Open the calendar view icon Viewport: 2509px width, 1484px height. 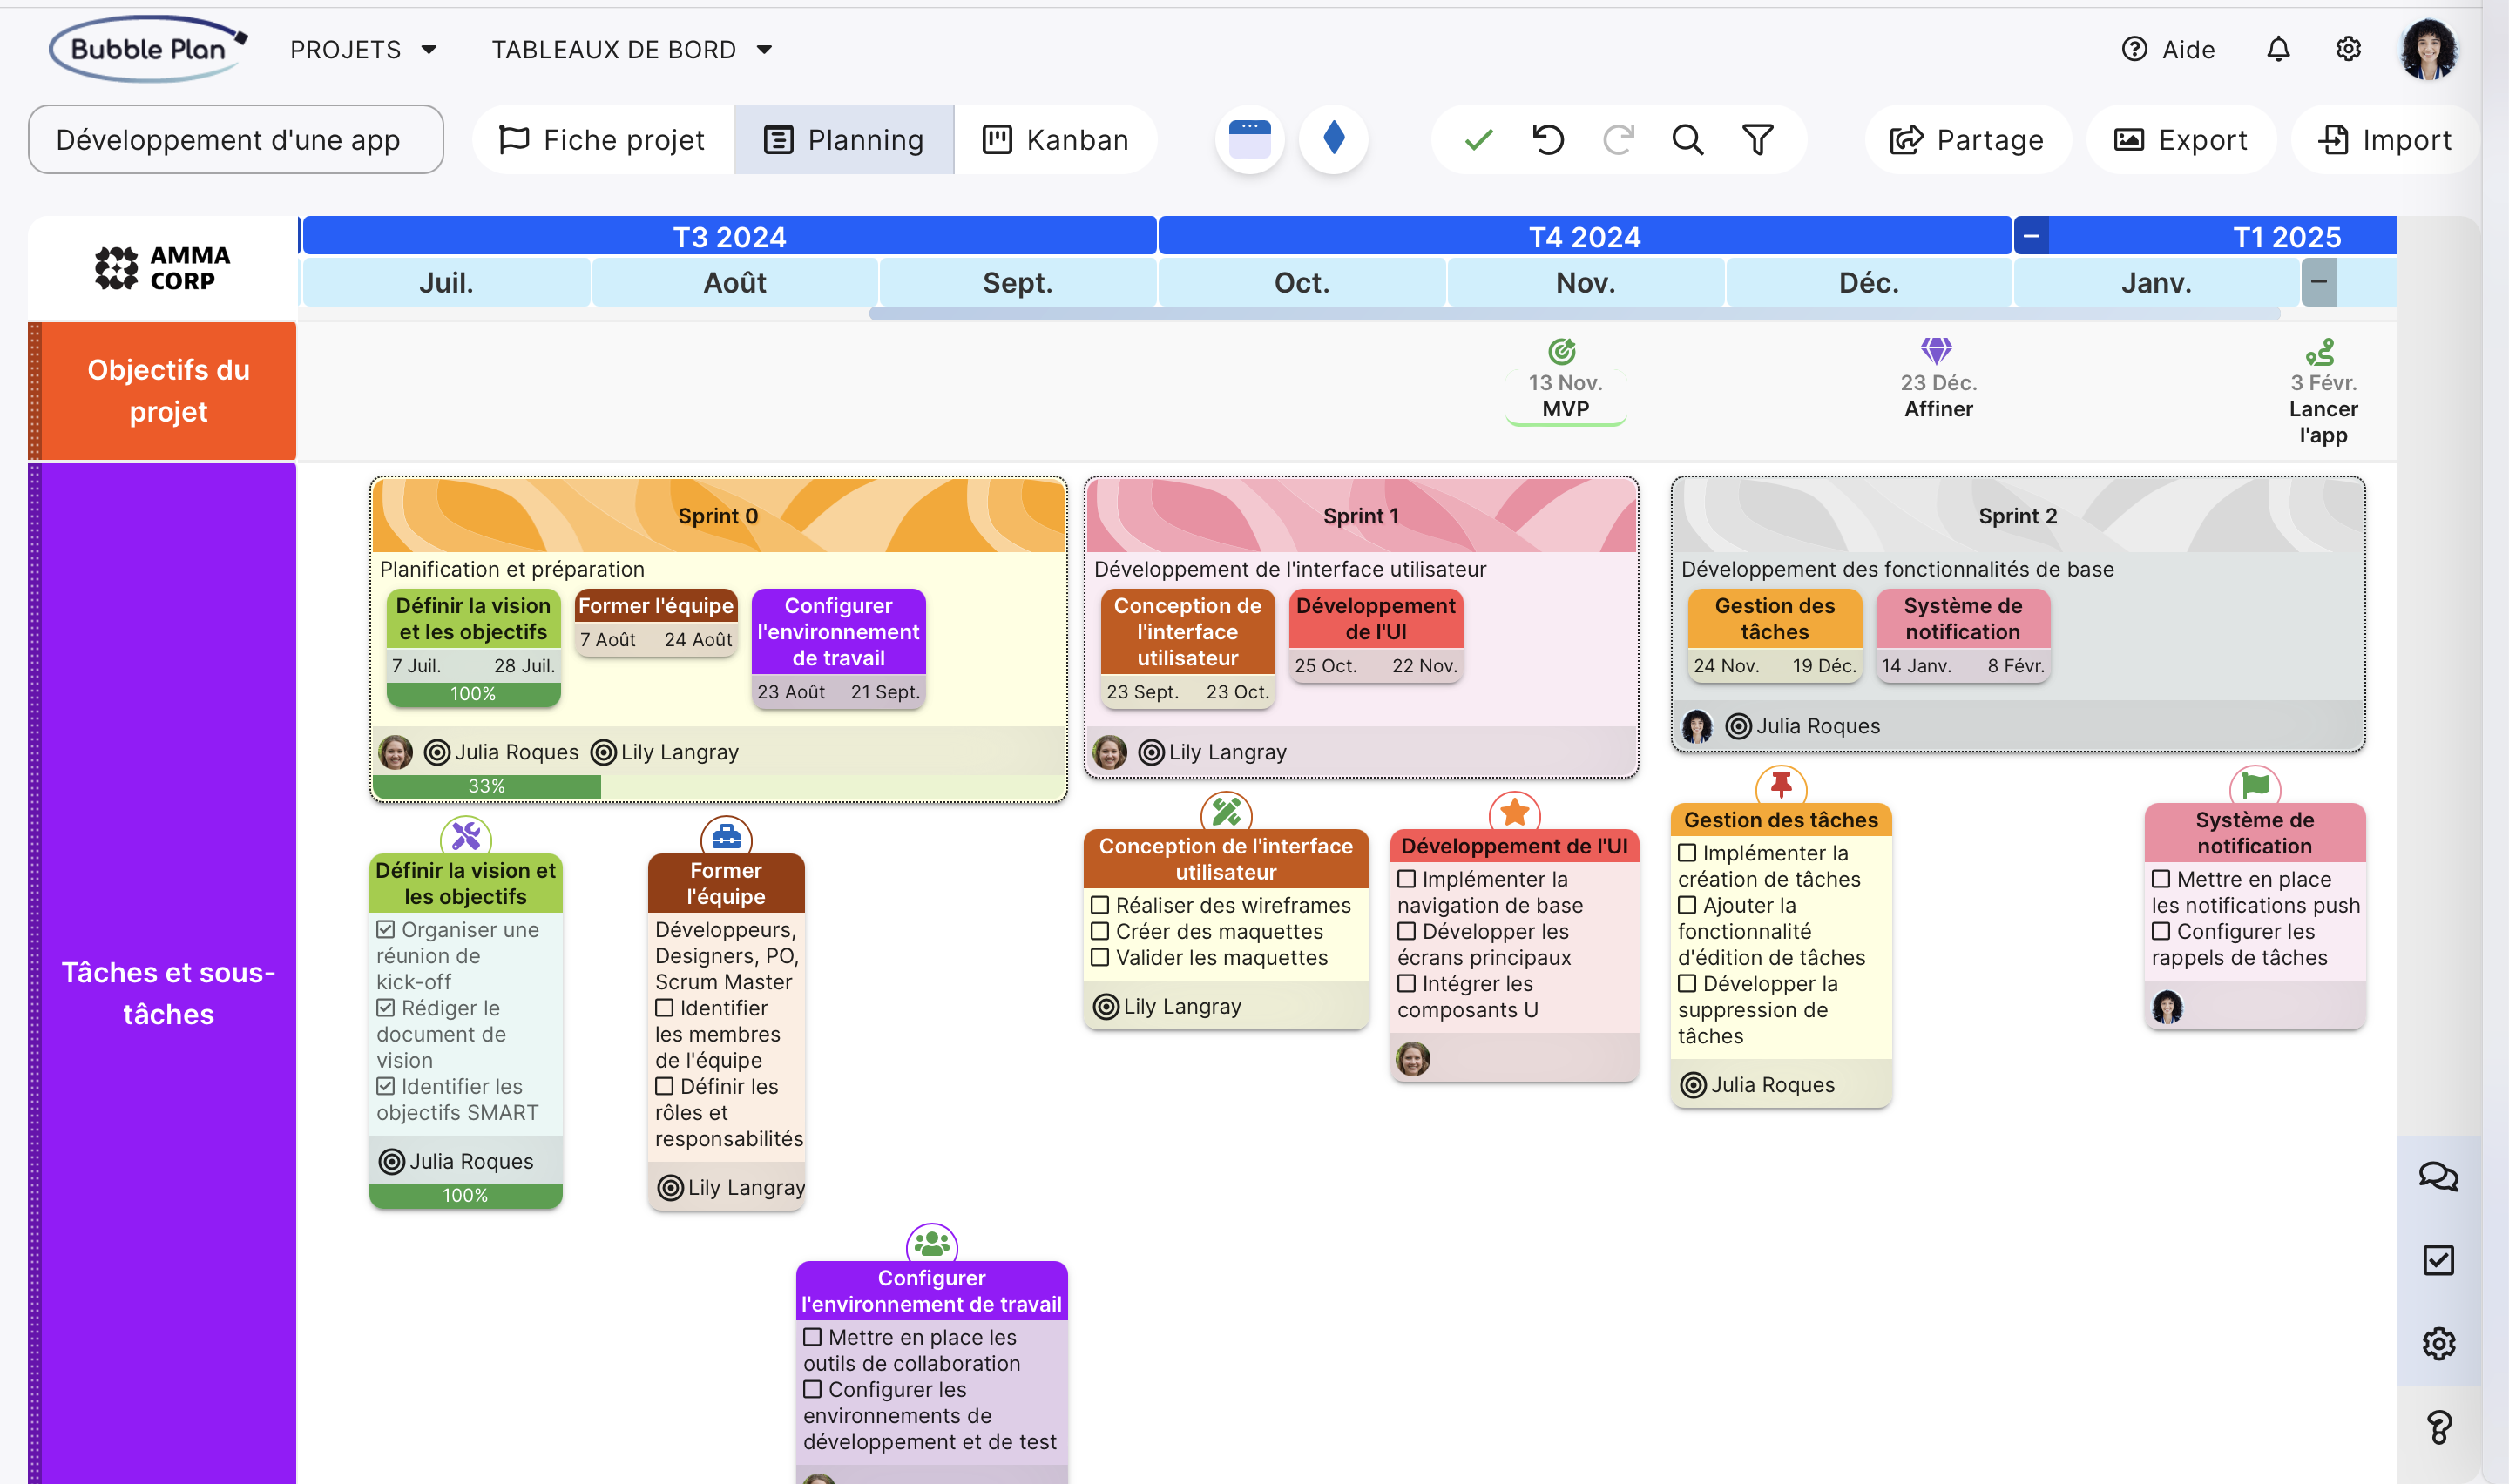tap(1249, 139)
